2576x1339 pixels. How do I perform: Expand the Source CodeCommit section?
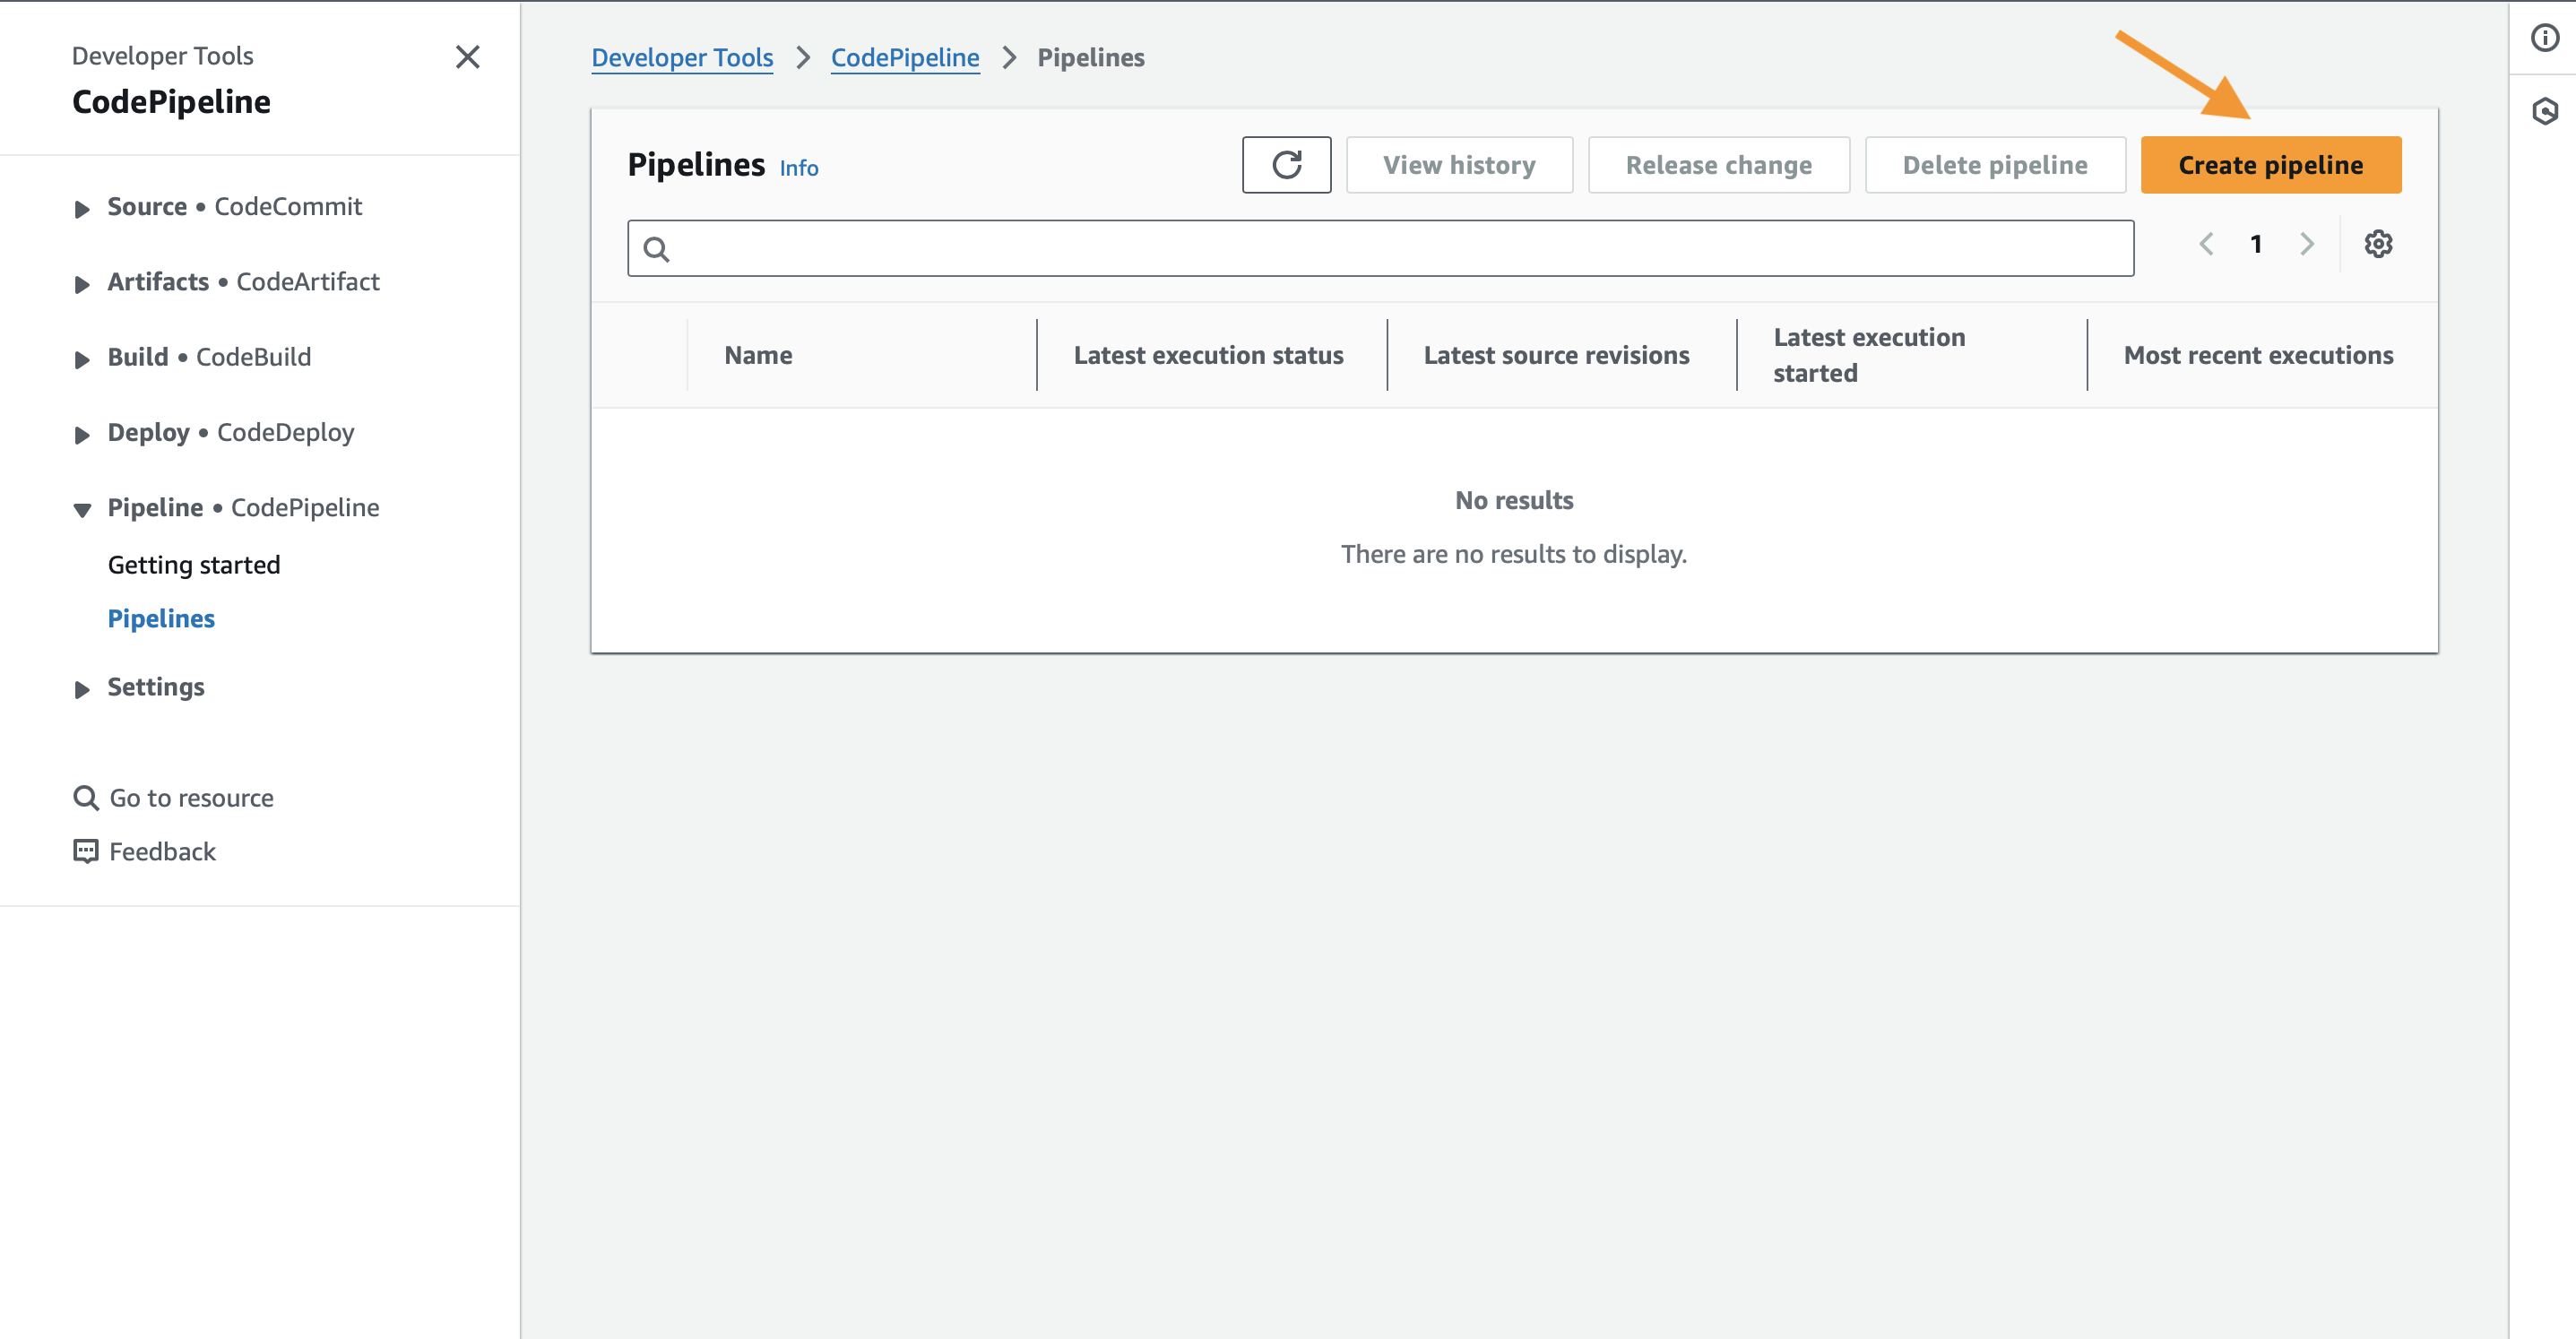(82, 208)
